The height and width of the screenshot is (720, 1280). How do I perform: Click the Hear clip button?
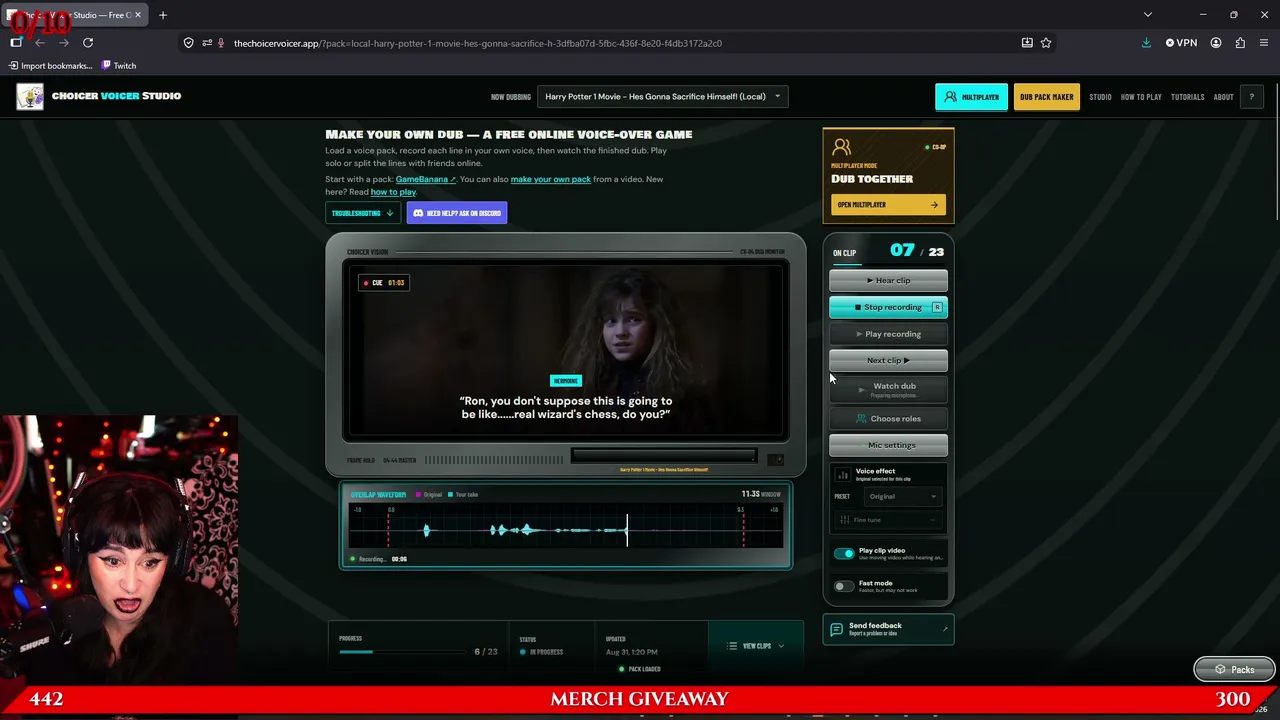[888, 281]
